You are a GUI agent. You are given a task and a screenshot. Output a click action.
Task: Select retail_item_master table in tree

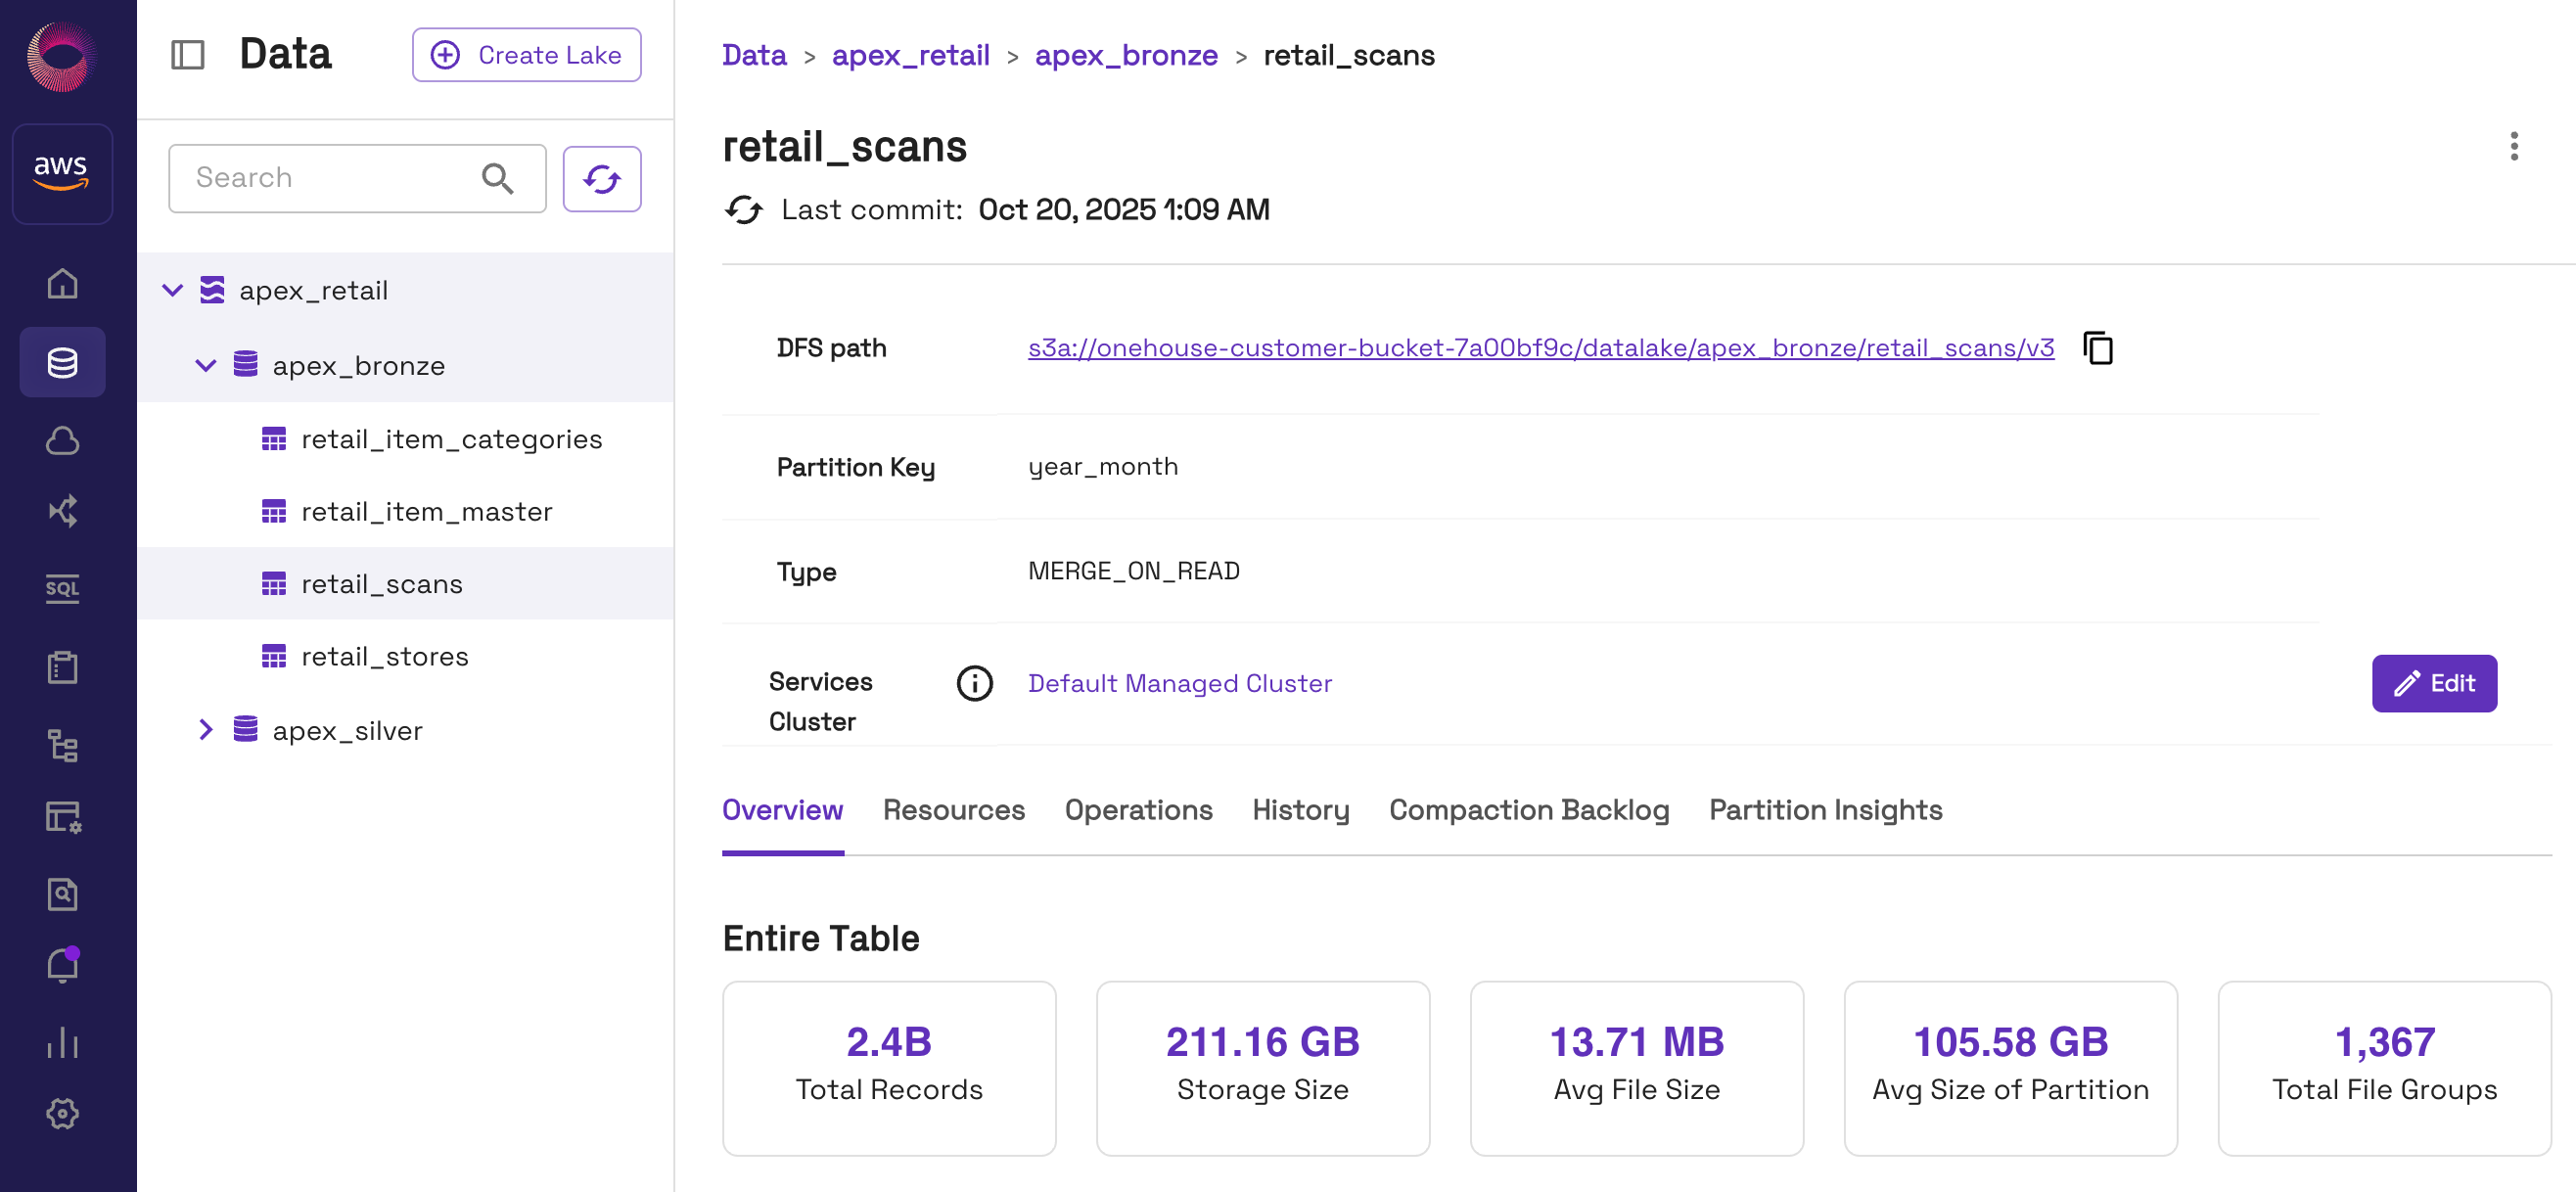point(426,512)
